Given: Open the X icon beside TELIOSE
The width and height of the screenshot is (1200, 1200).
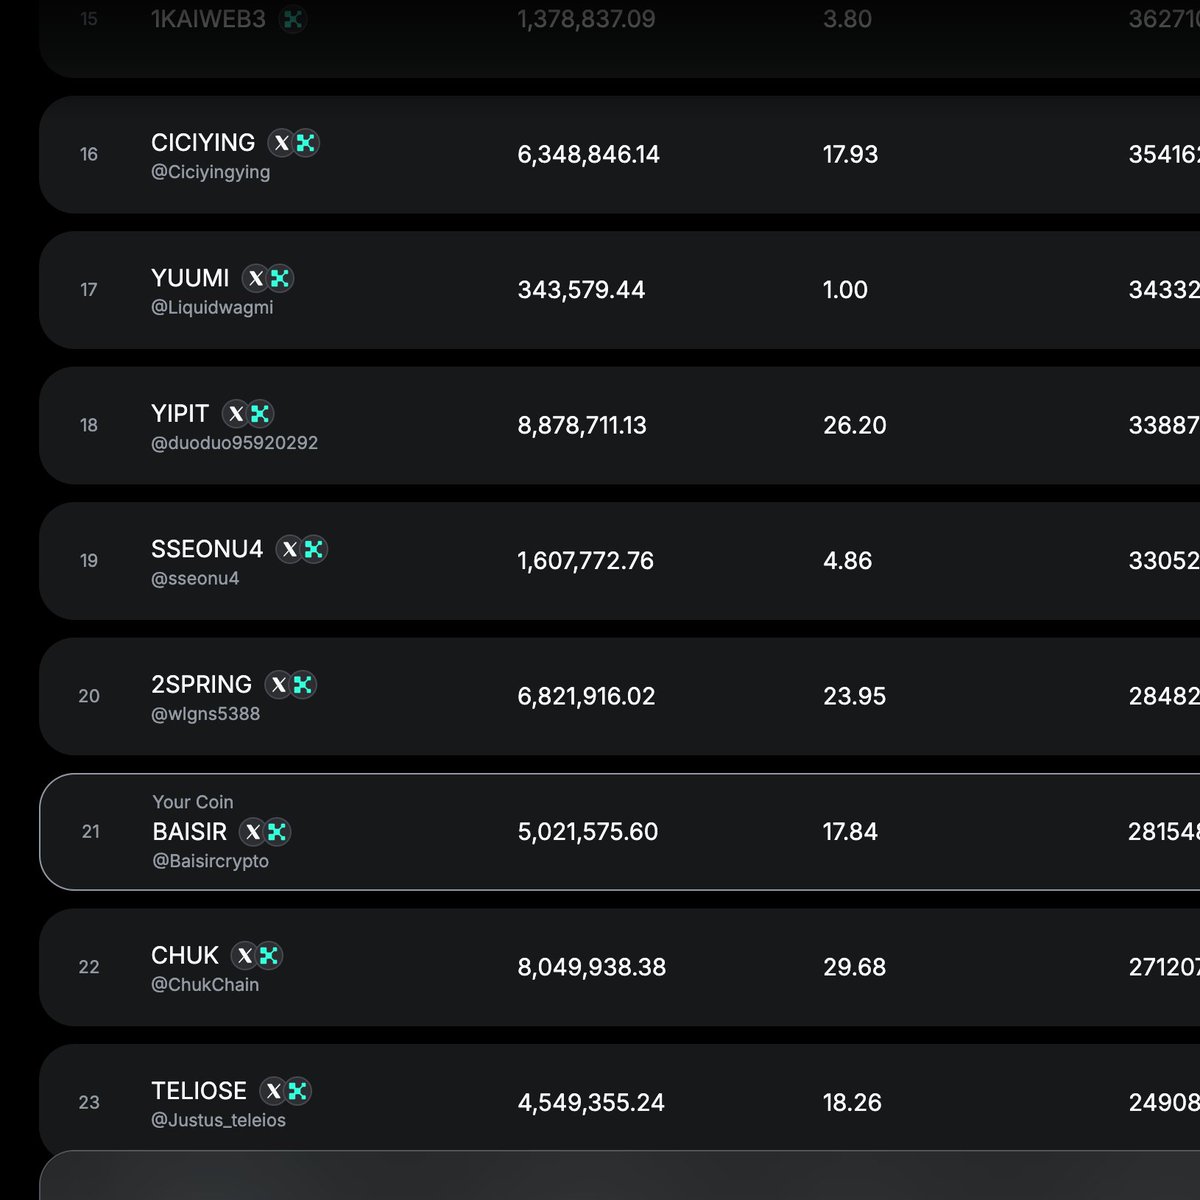Looking at the screenshot, I should click(273, 1091).
